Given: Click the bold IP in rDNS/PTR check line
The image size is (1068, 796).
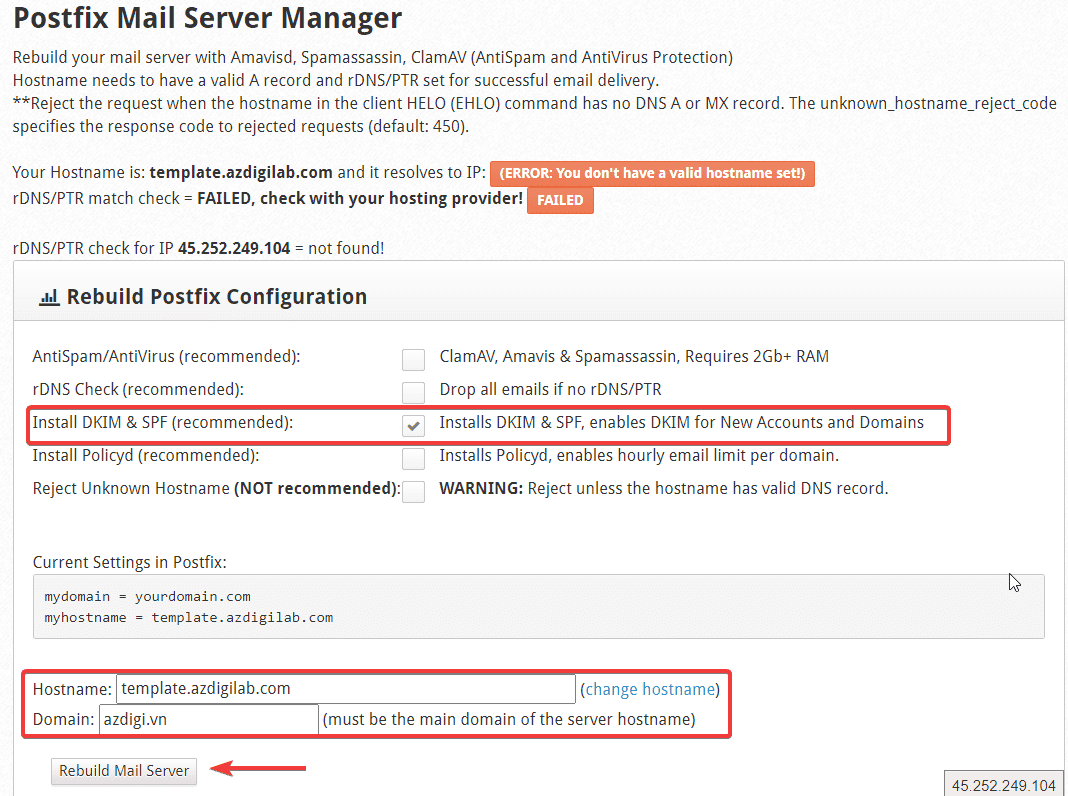Looking at the screenshot, I should [x=236, y=248].
